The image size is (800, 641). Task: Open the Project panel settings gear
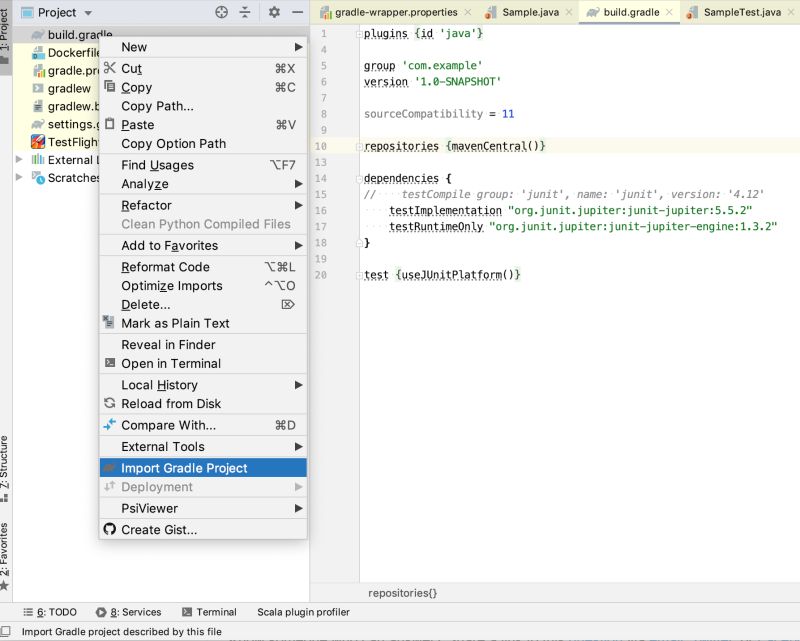[274, 13]
